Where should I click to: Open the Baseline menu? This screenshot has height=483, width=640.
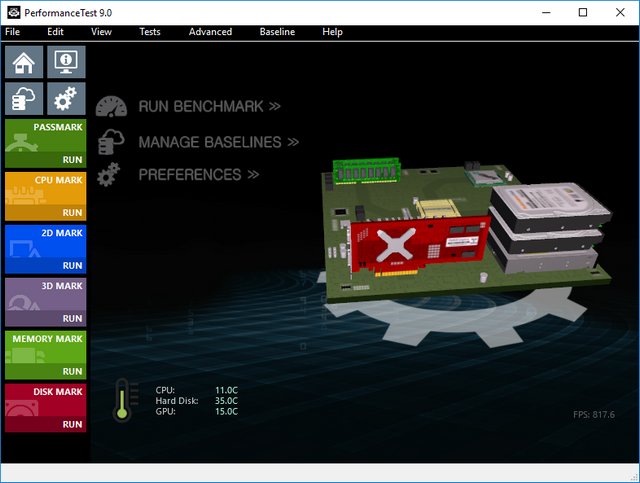(x=277, y=32)
